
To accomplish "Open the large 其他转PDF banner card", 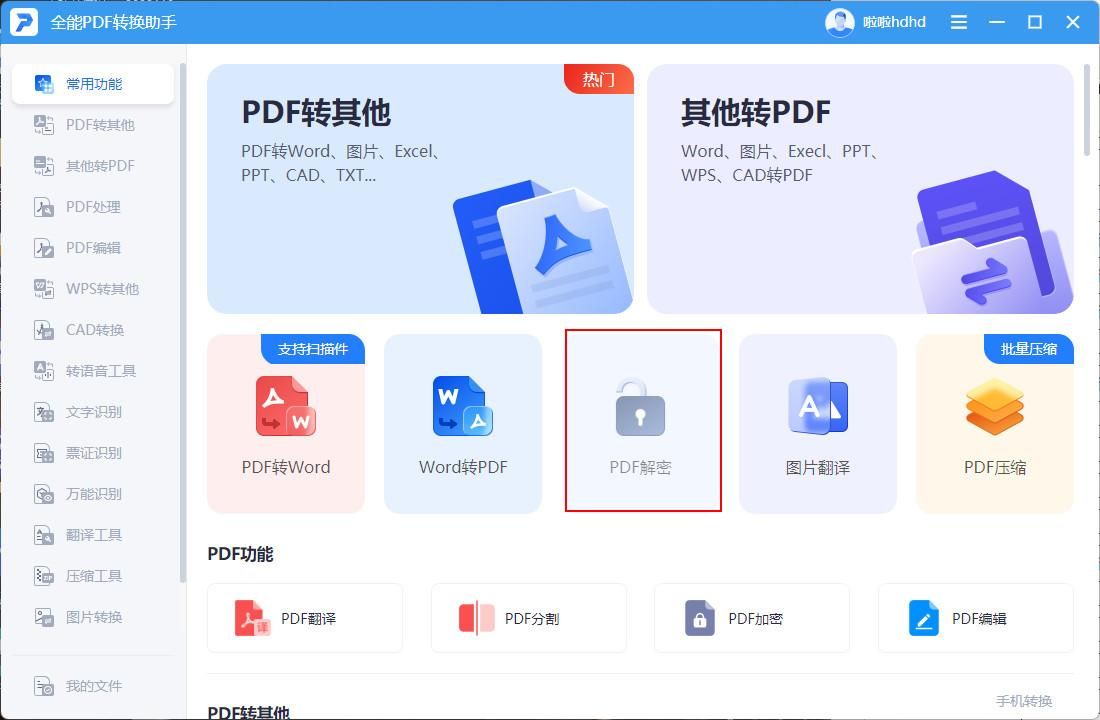I will (x=861, y=188).
